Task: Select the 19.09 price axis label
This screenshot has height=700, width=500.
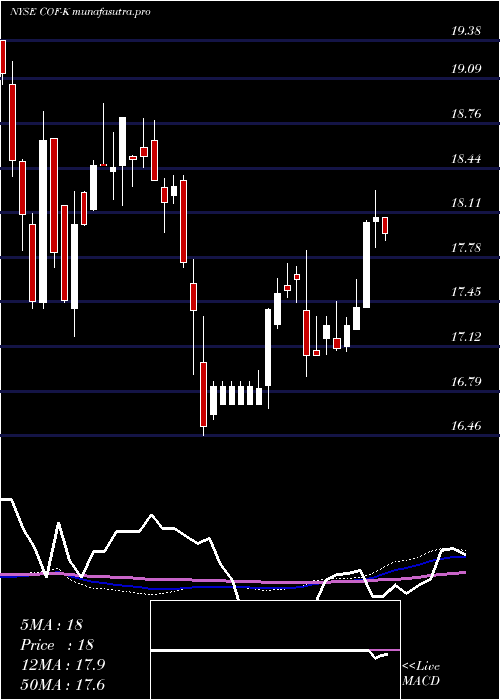Action: coord(466,69)
